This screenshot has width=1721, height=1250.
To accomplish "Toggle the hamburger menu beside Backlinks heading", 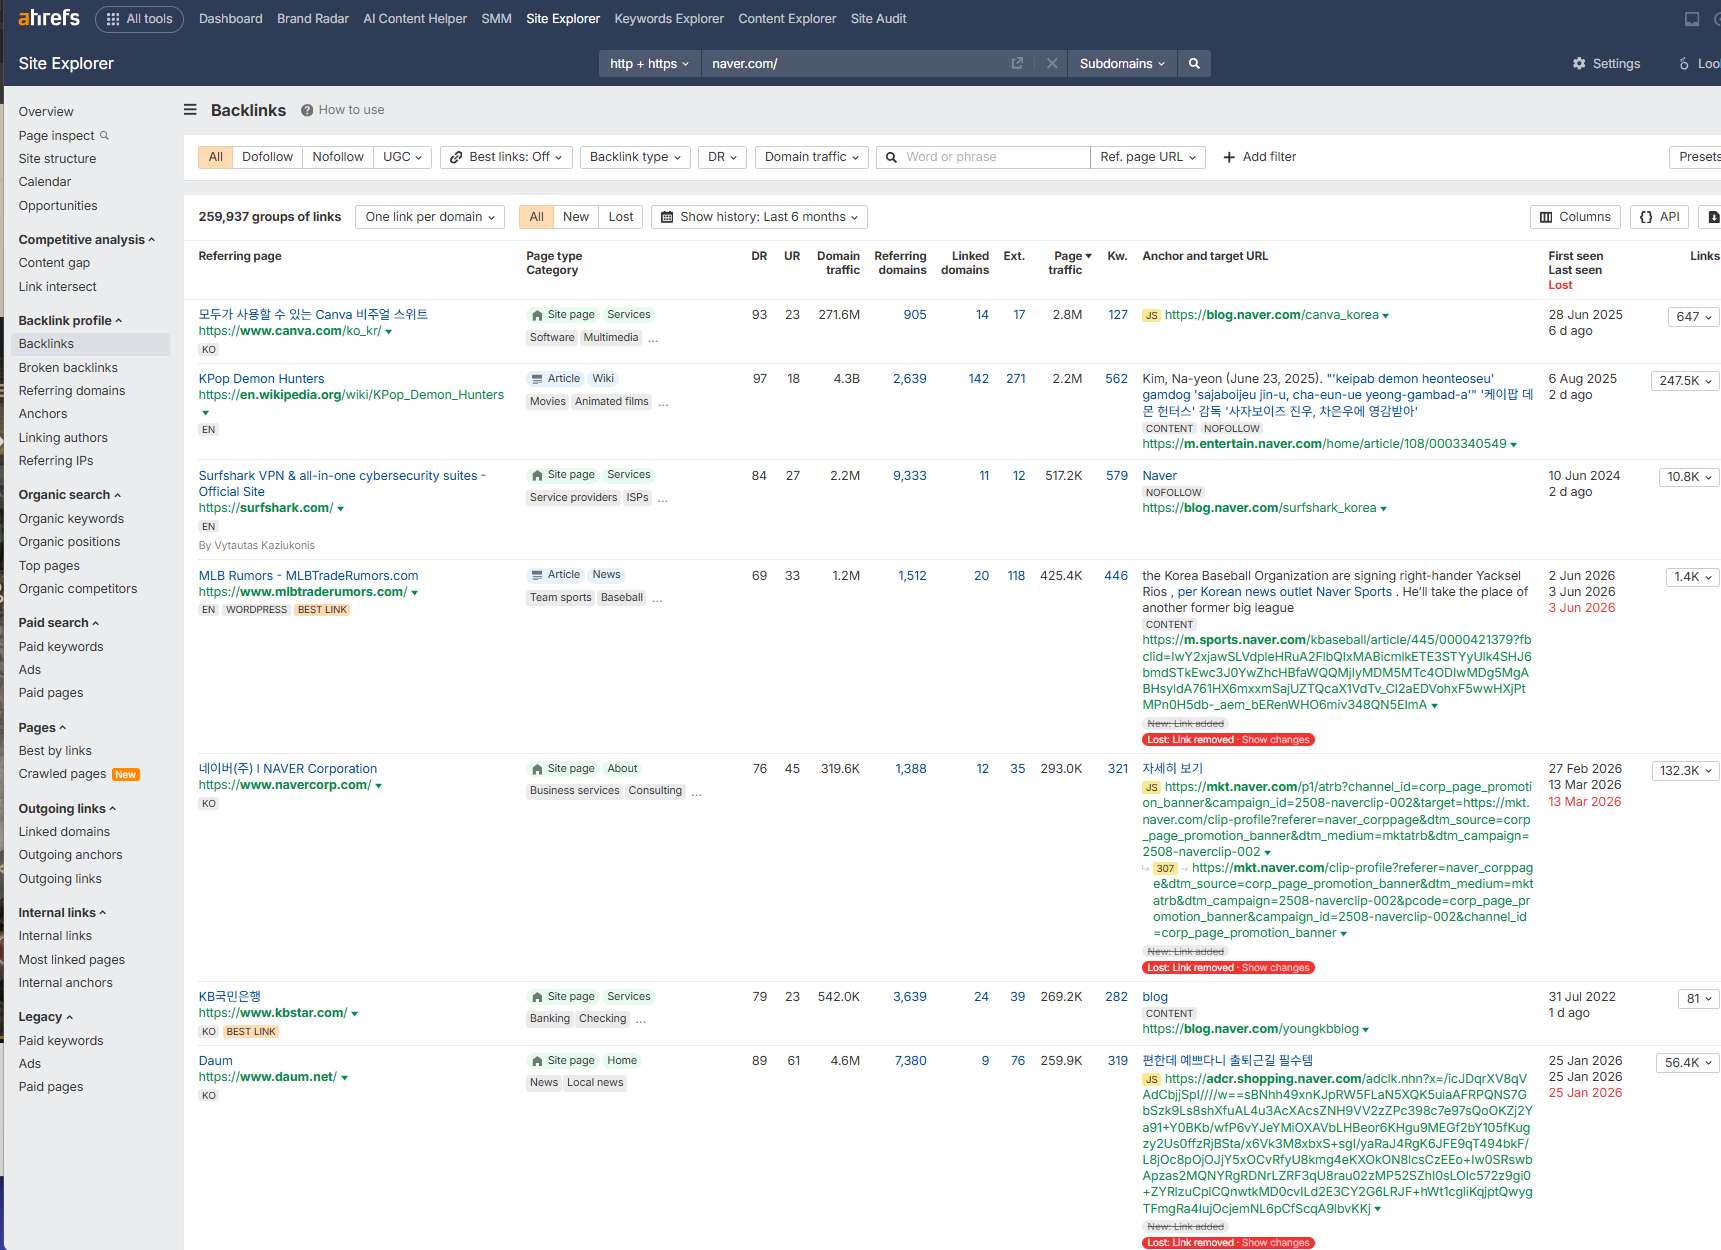I will click(190, 110).
